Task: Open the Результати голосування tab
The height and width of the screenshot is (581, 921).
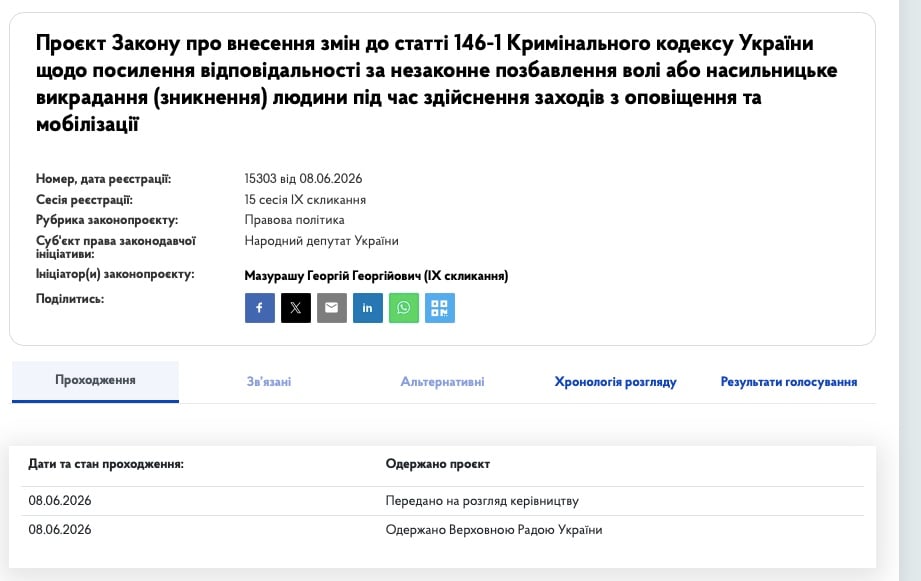Action: point(789,382)
